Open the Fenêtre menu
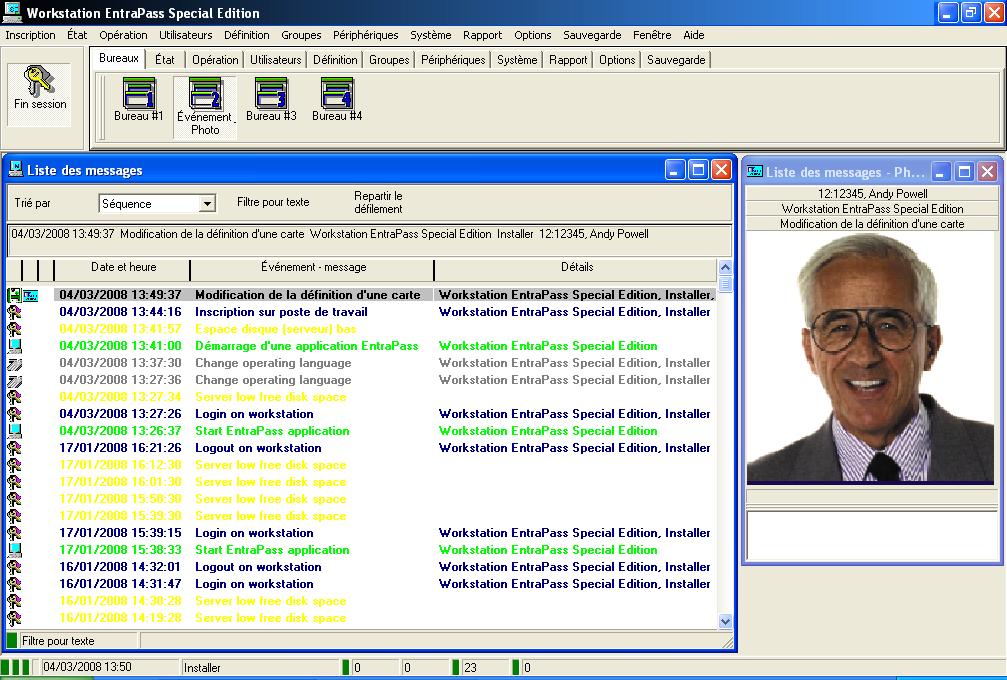This screenshot has height=680, width=1007. pyautogui.click(x=652, y=35)
